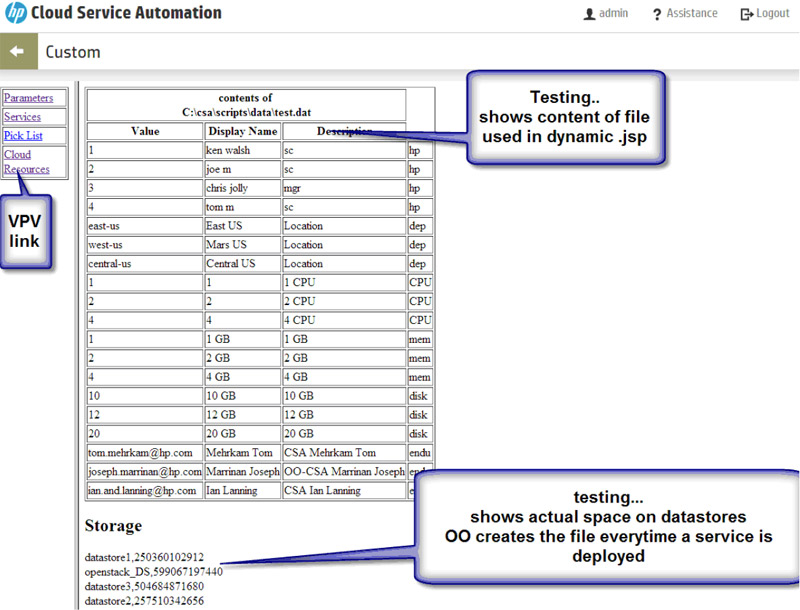The image size is (800, 610).
Task: Select the tom.mehrkam@hp.com cell
Action: tap(145, 452)
